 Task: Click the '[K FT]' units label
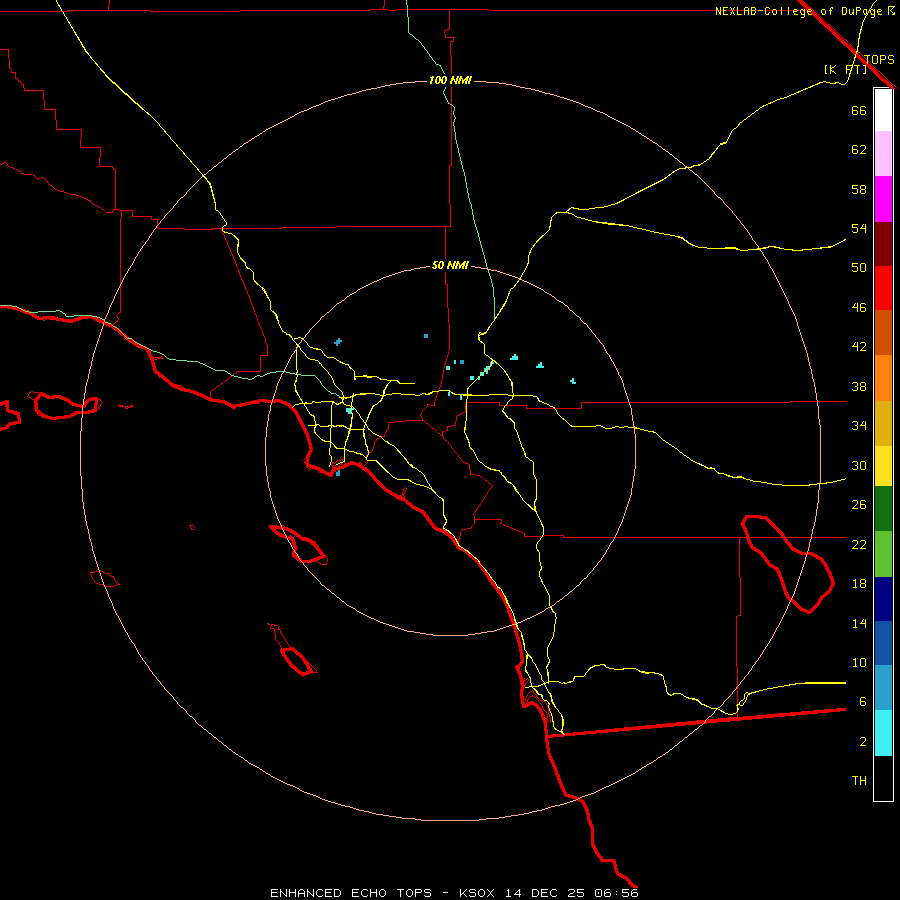tap(845, 69)
